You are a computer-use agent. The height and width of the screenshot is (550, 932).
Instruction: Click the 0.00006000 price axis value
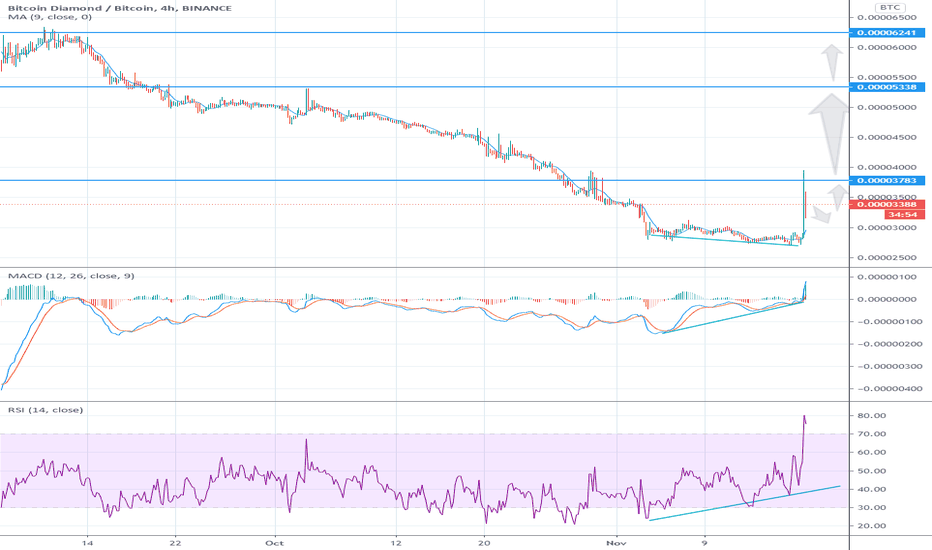[887, 48]
